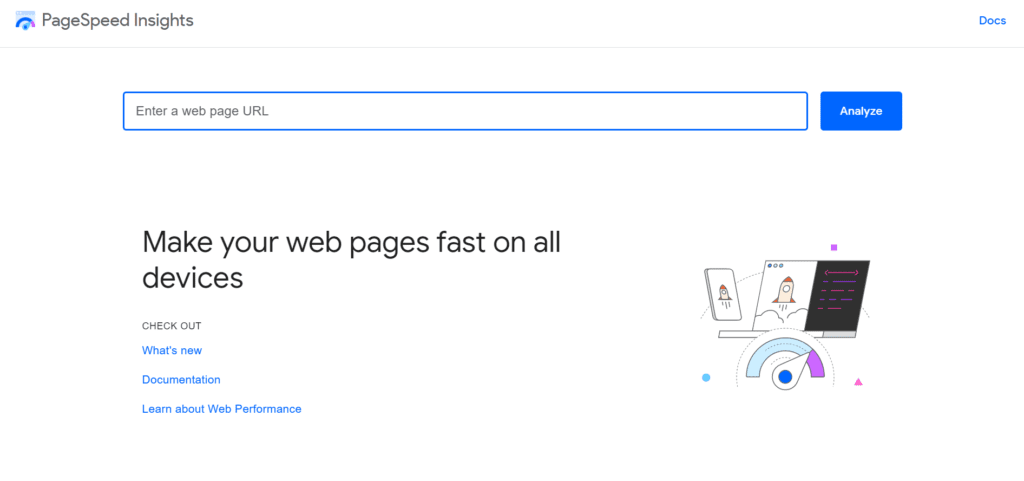Click the speedometer gauge's blue center dial

(785, 377)
